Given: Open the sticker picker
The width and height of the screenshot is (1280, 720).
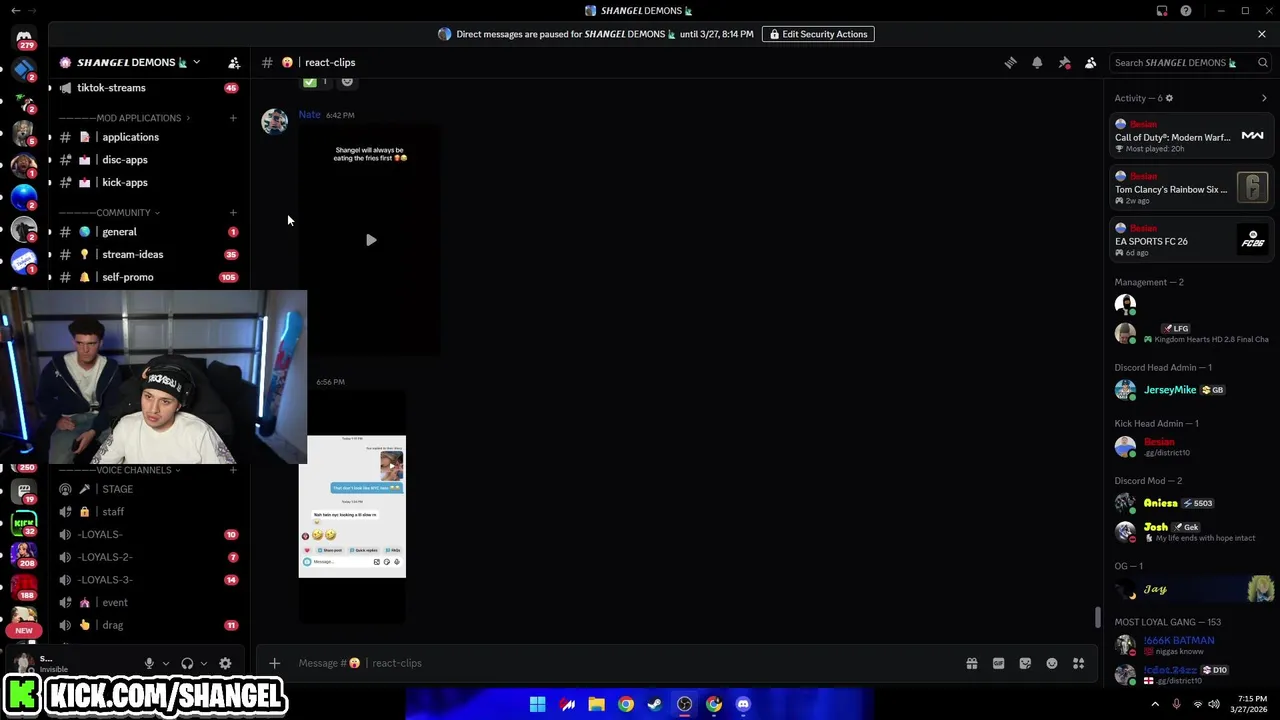Looking at the screenshot, I should (x=1025, y=663).
